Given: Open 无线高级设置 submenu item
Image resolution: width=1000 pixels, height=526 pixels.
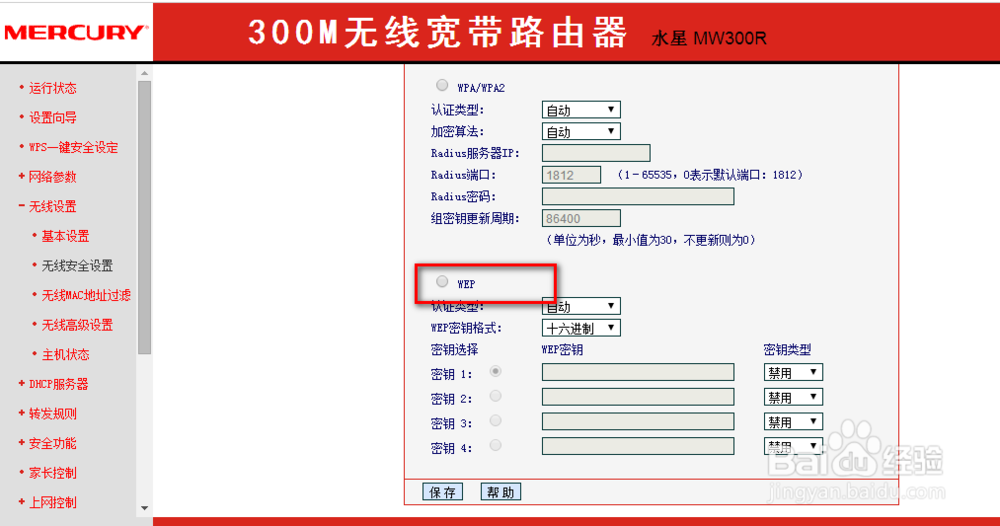Looking at the screenshot, I should click(77, 325).
